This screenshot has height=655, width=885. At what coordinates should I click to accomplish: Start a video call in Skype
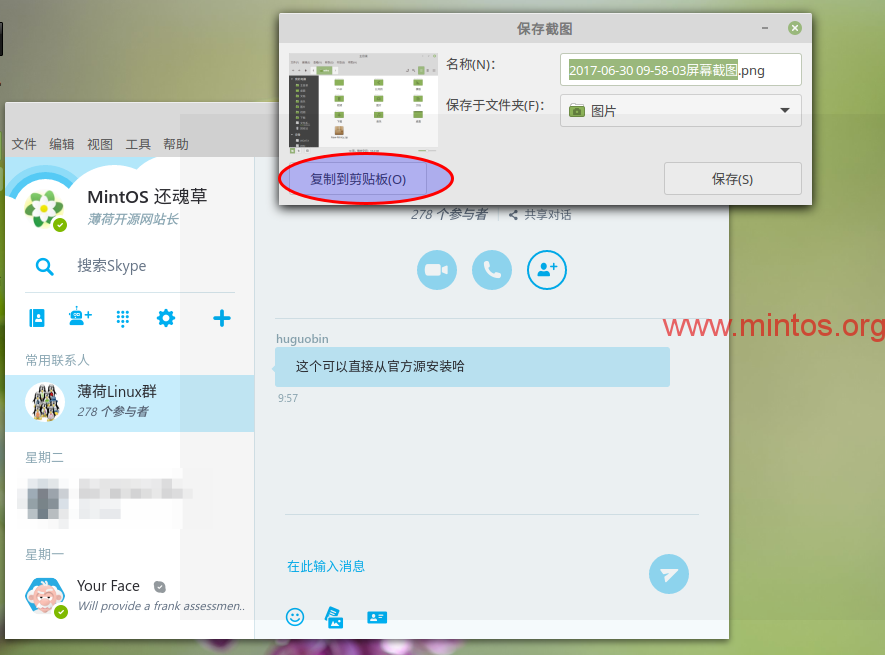pos(436,270)
